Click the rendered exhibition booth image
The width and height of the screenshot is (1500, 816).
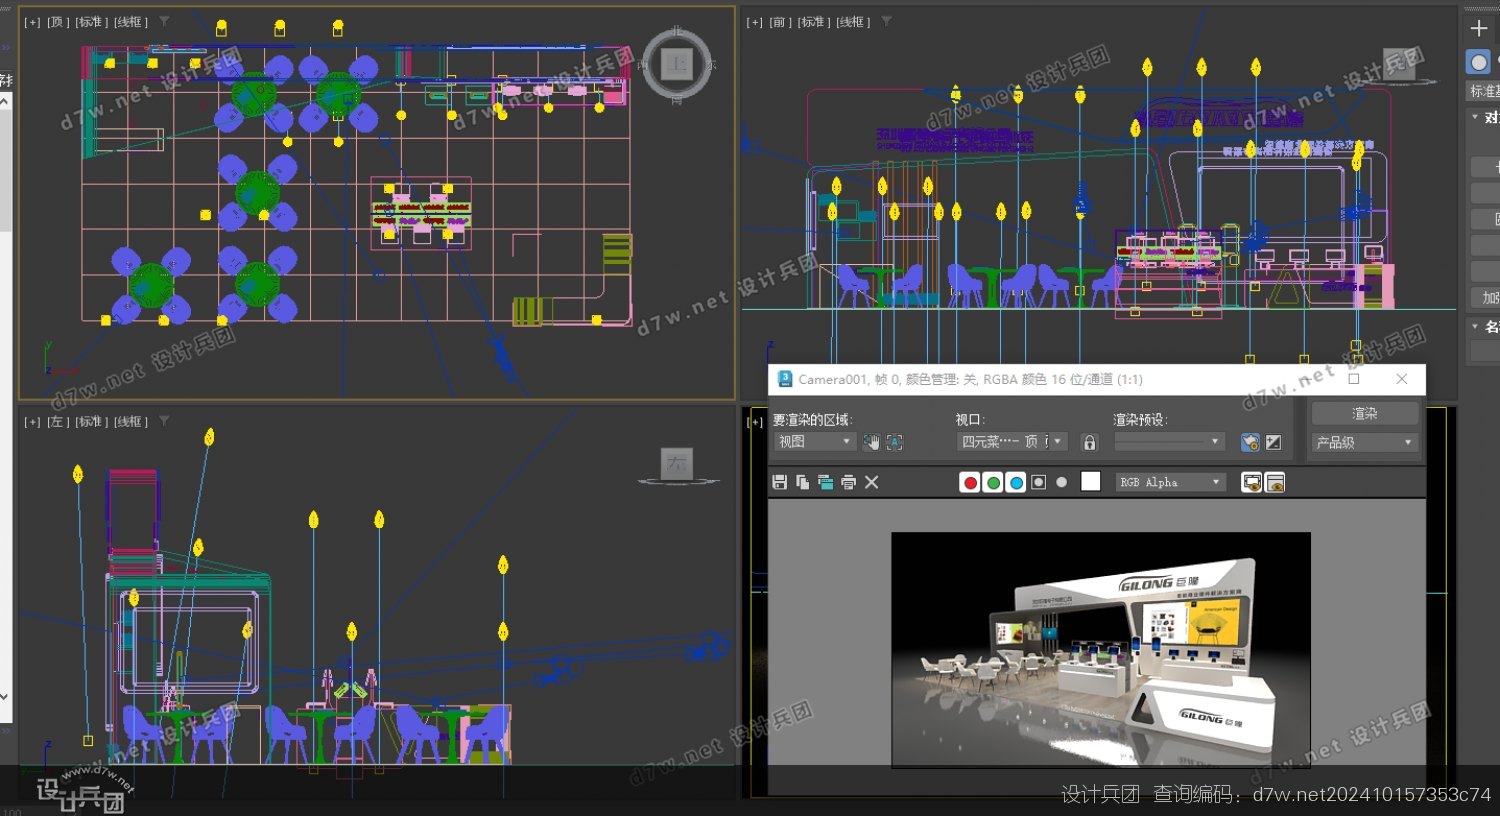coord(1100,650)
